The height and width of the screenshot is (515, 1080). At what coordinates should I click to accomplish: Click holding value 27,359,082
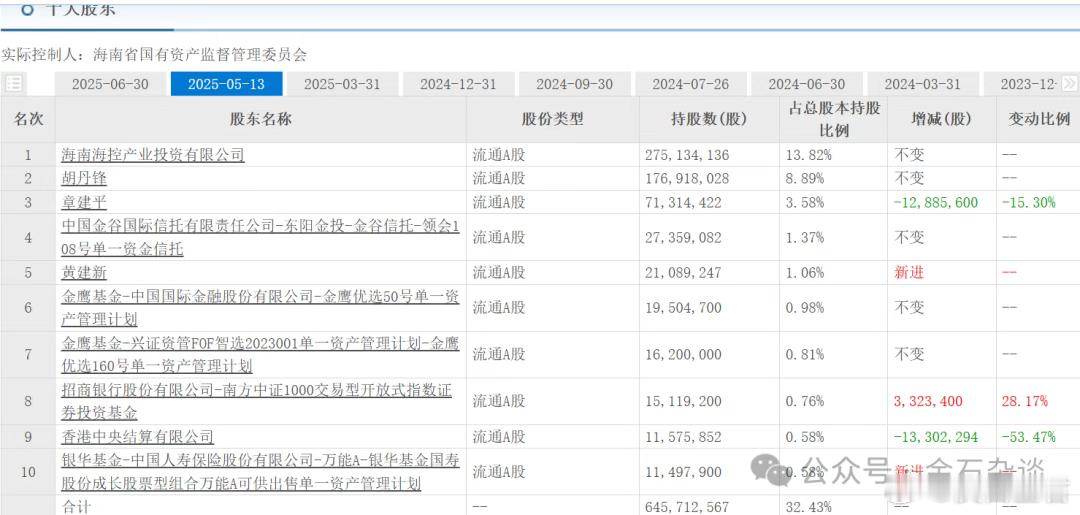683,238
